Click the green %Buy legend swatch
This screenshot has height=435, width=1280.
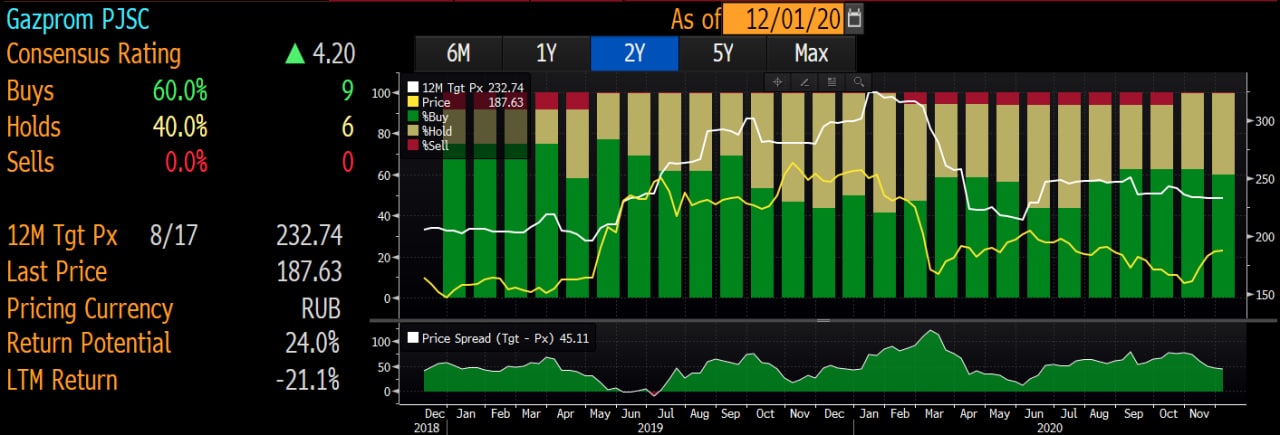click(x=413, y=117)
